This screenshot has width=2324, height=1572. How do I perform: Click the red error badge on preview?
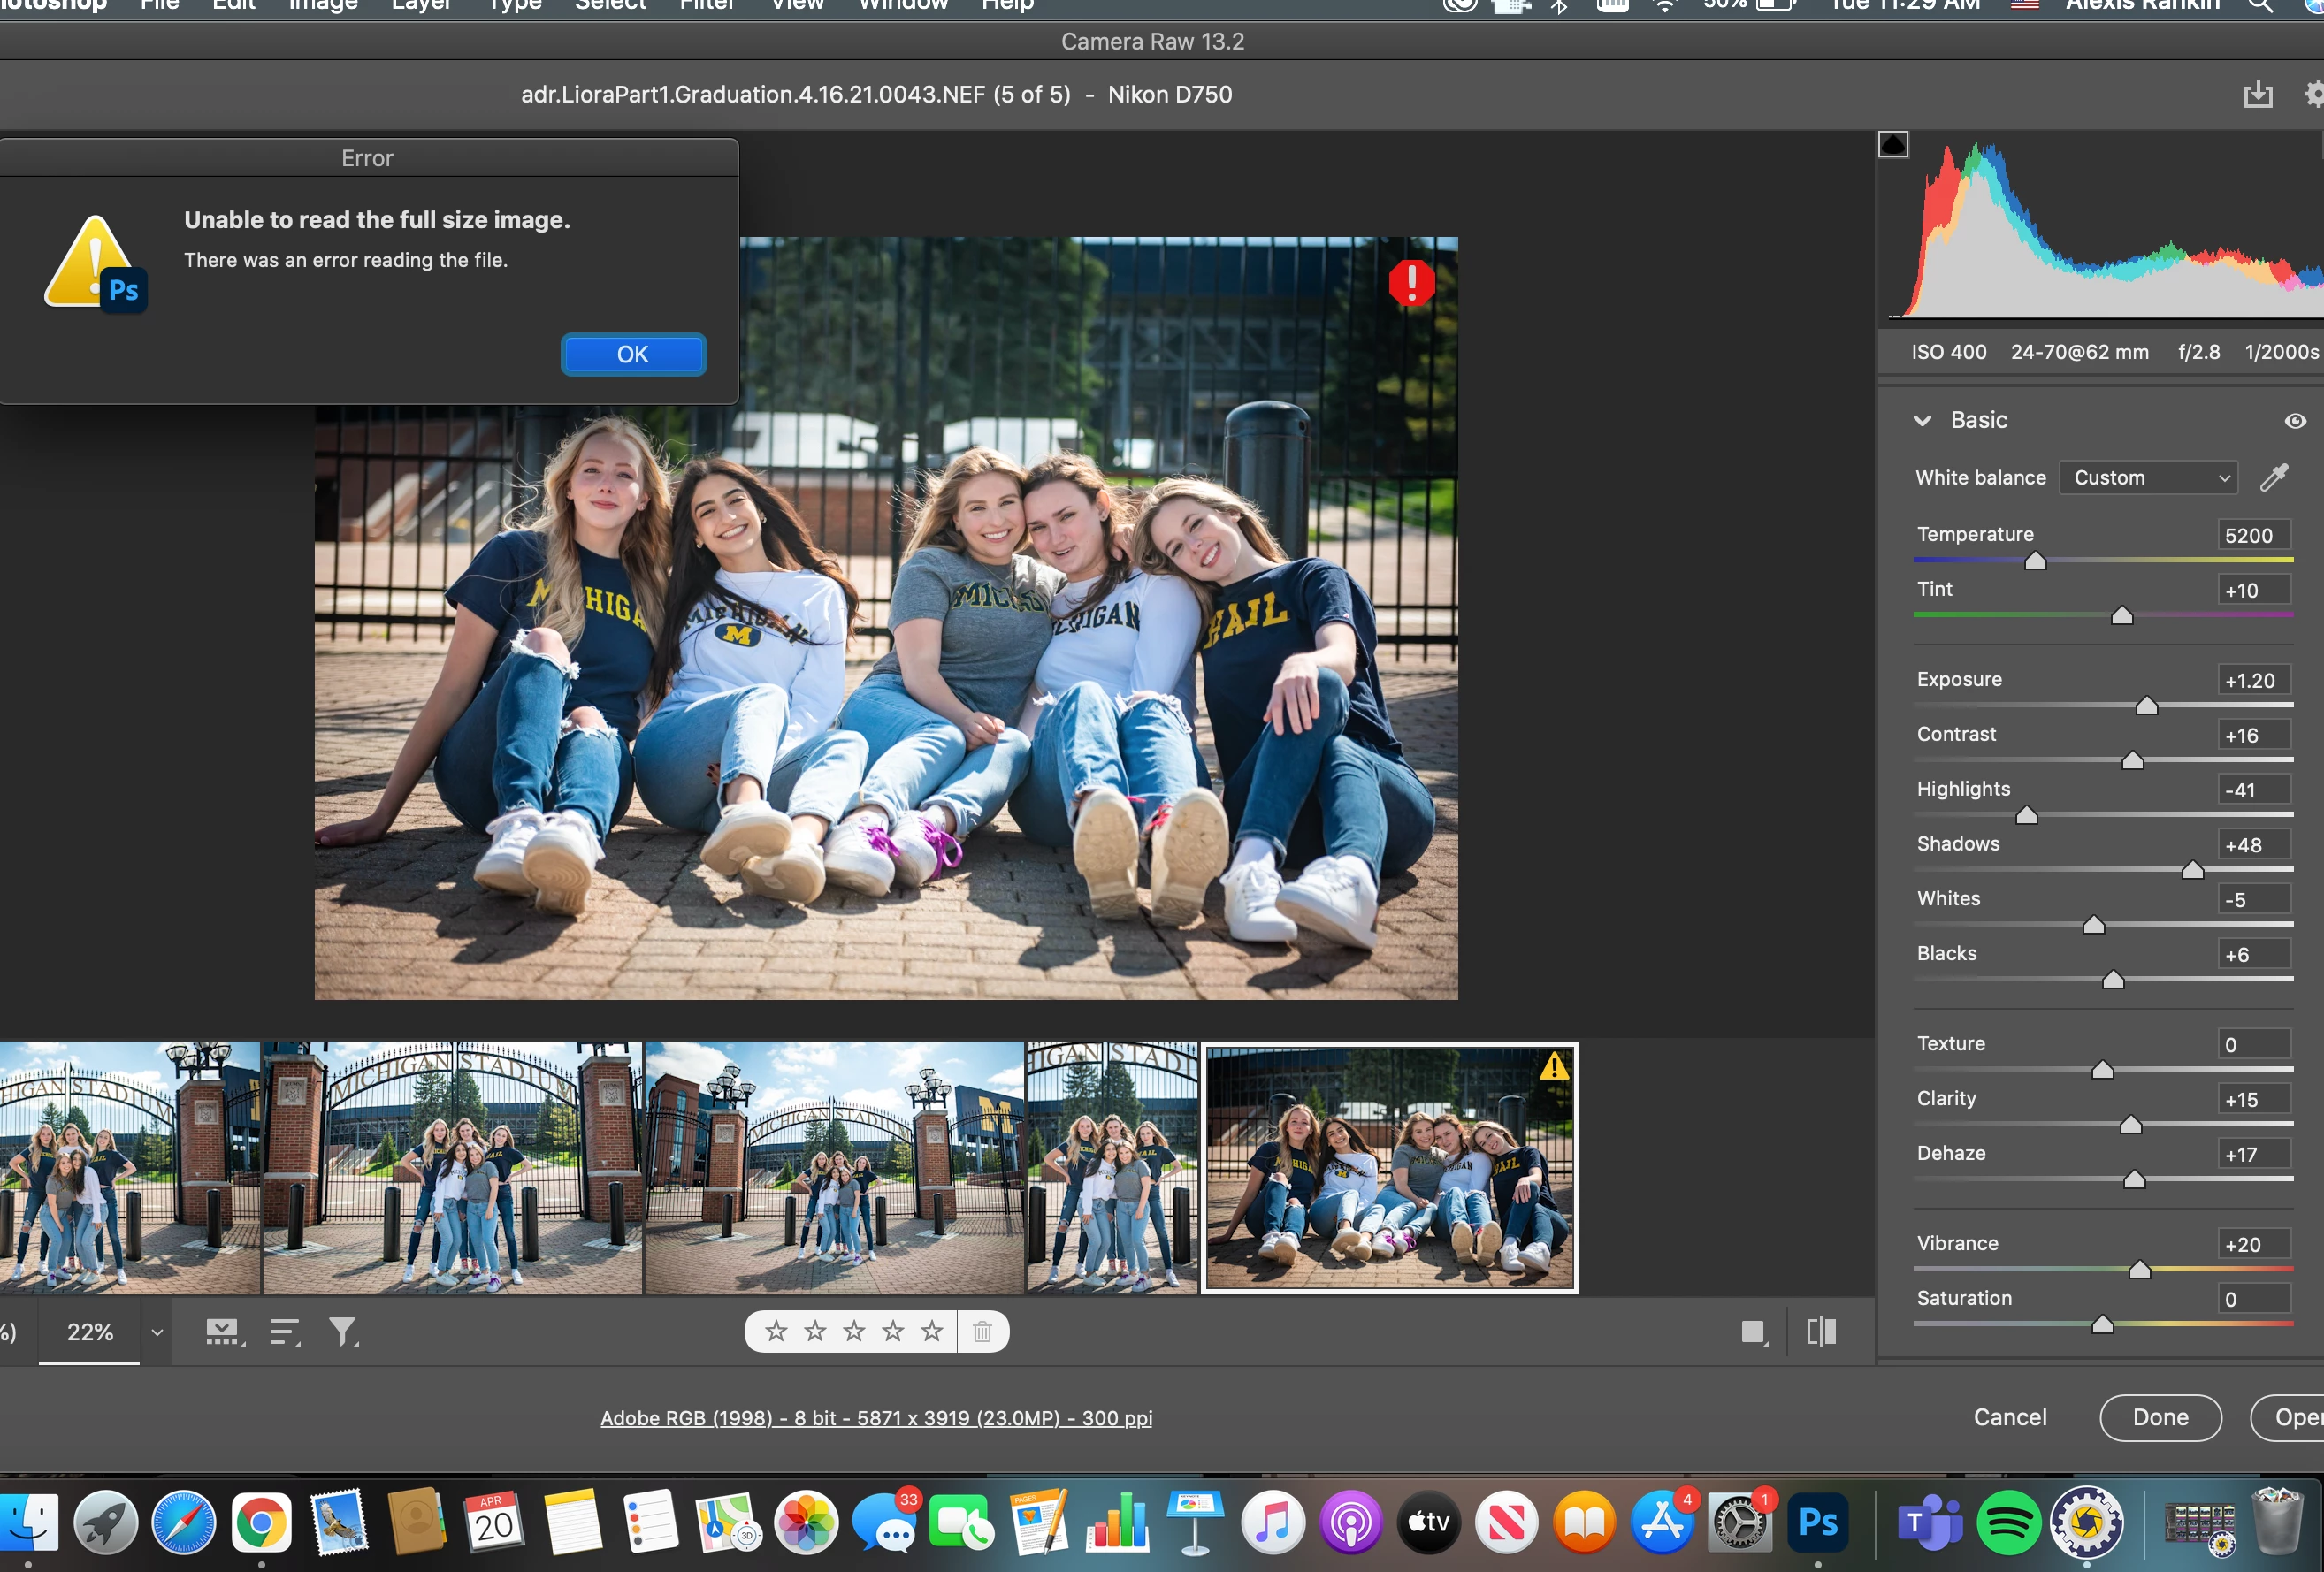tap(1411, 283)
